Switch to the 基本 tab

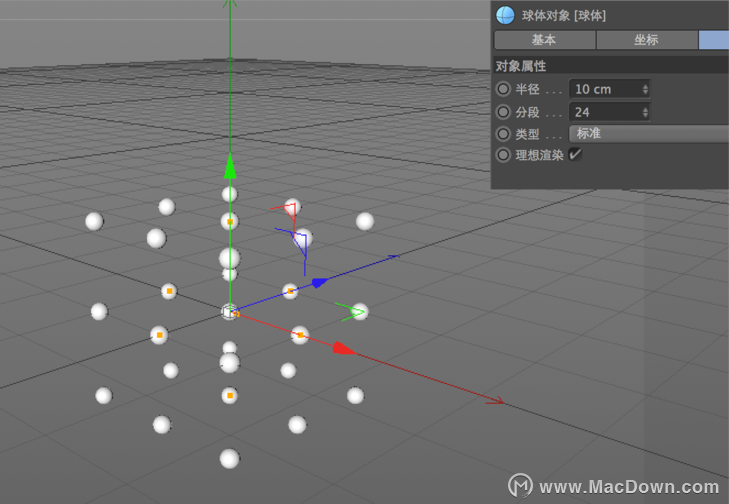click(x=544, y=40)
